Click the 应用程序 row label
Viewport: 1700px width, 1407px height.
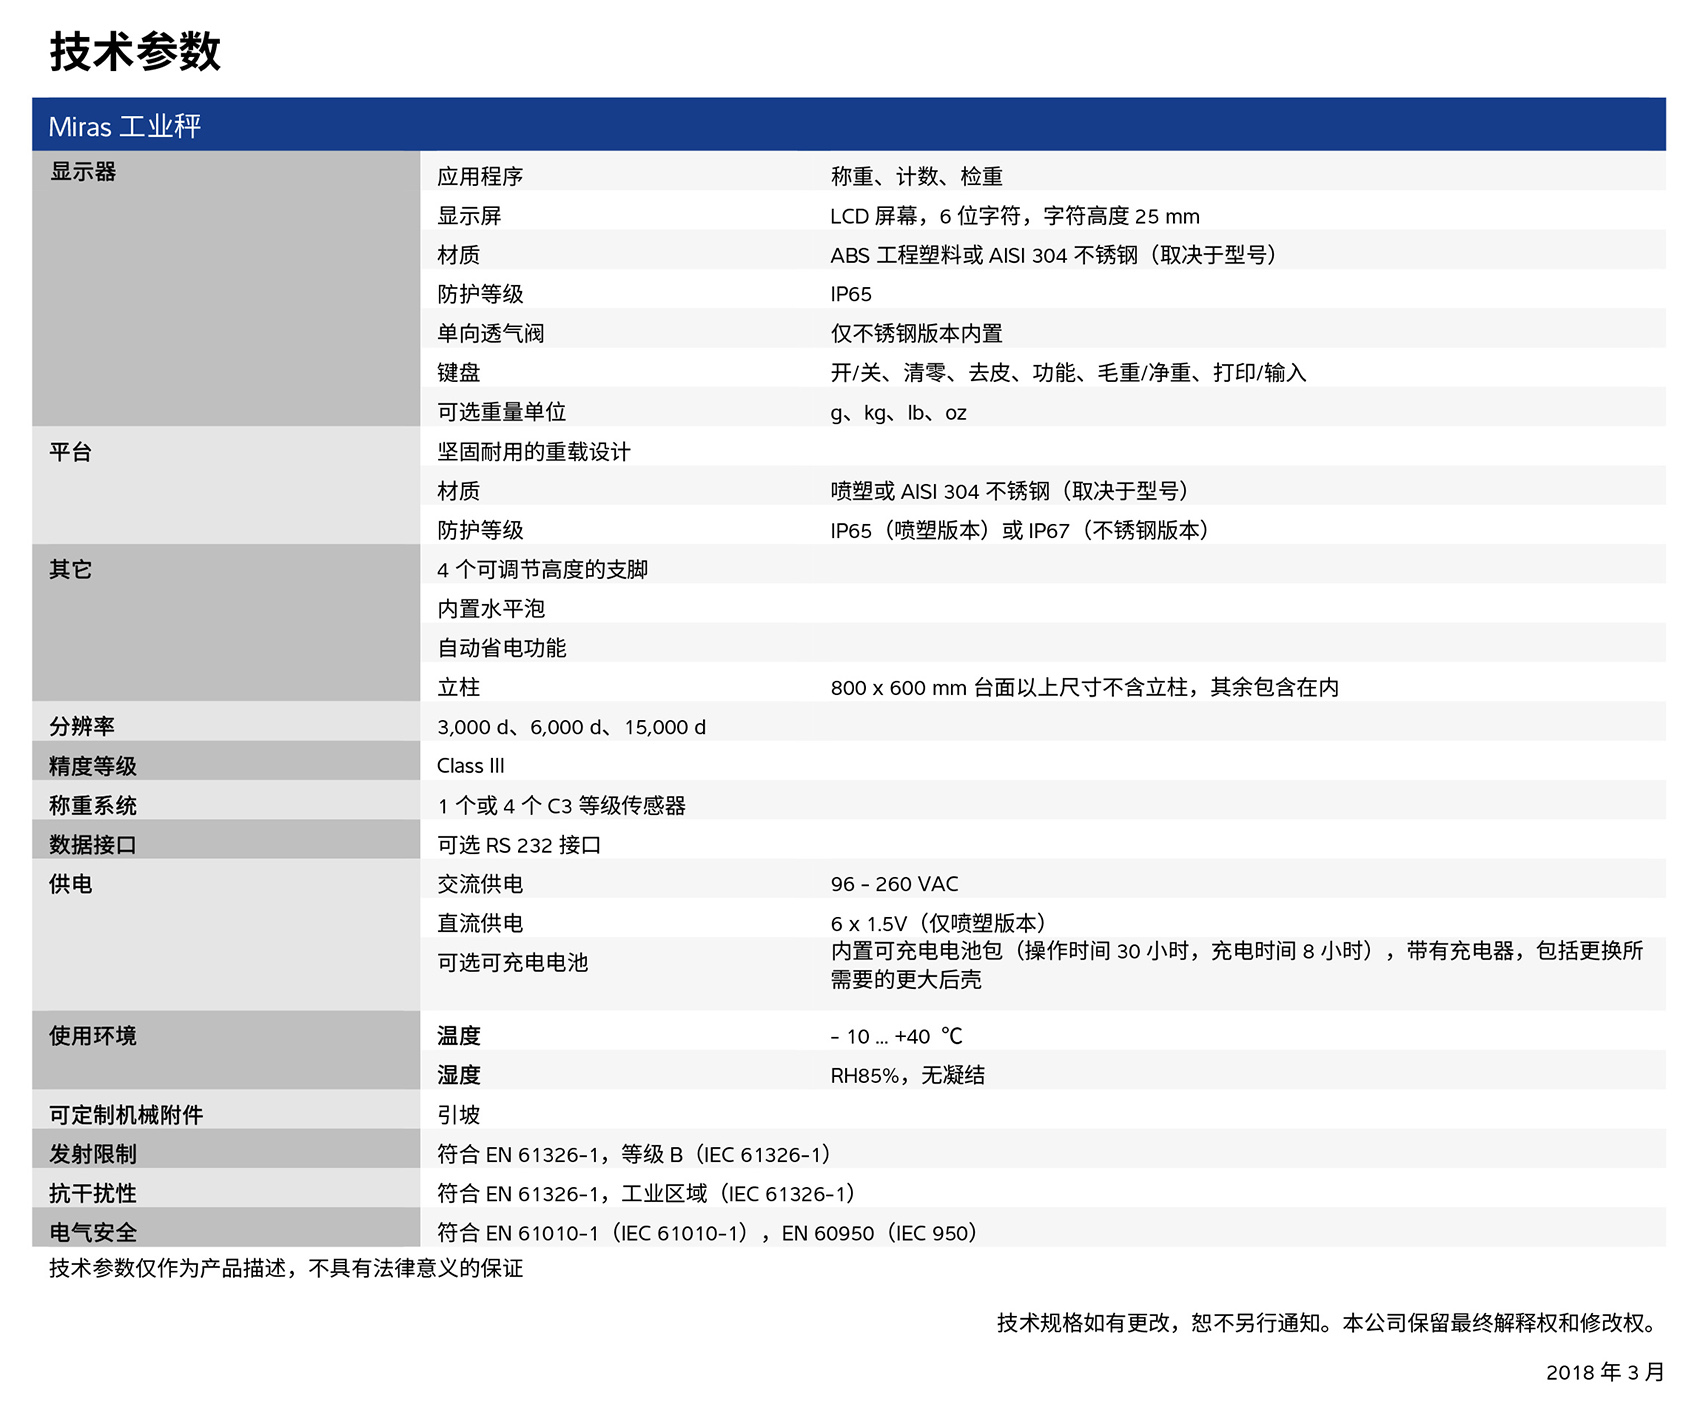(x=480, y=177)
